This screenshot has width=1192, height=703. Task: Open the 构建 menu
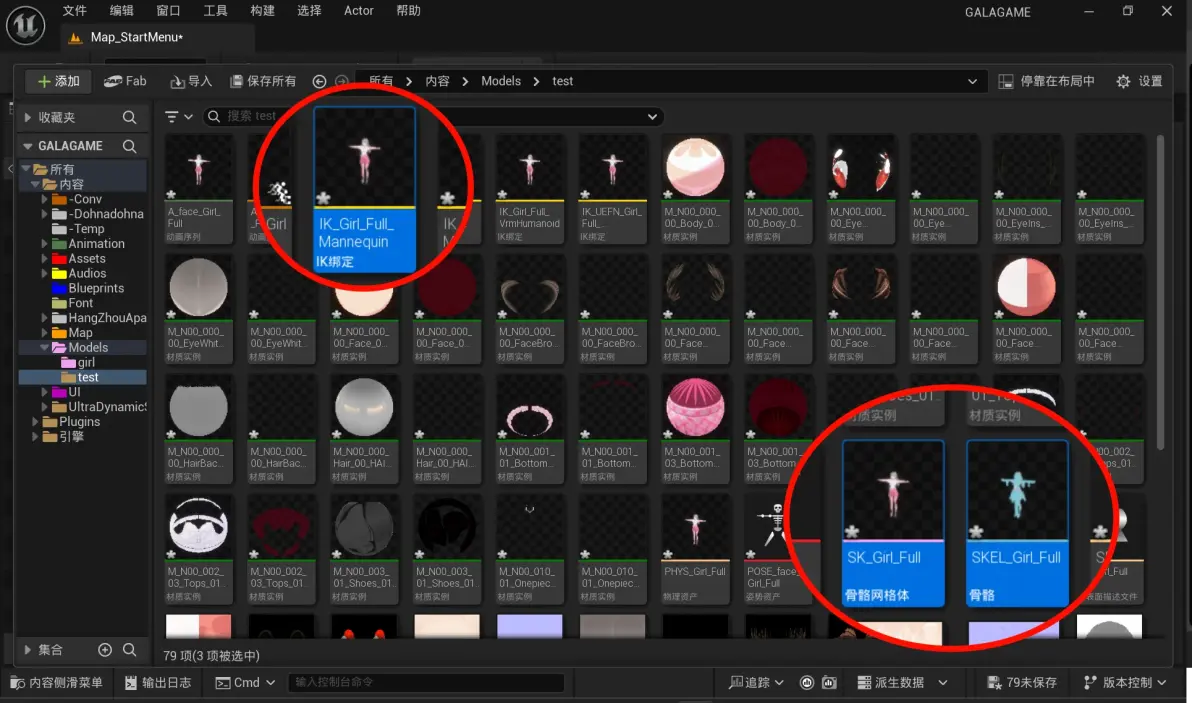tap(262, 11)
